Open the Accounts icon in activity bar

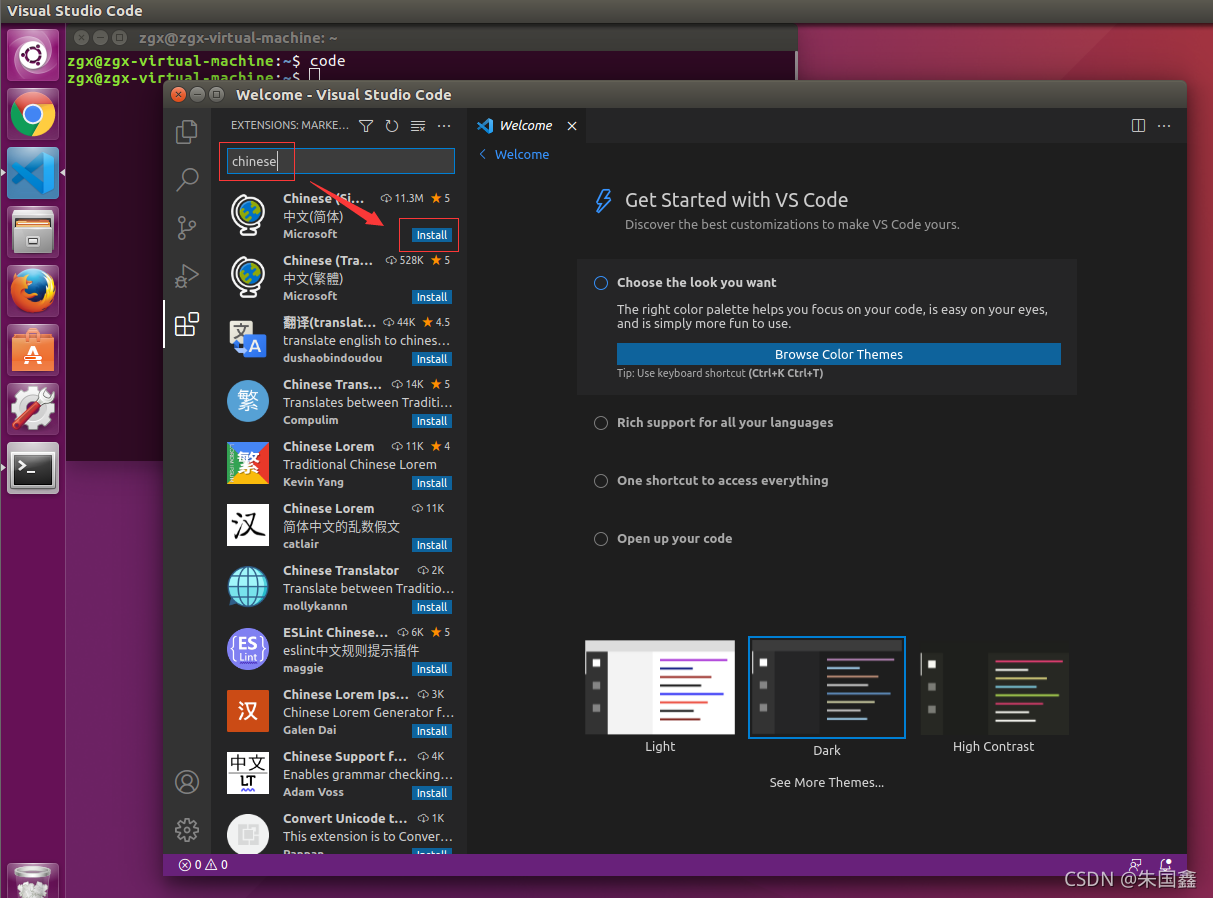pos(187,782)
